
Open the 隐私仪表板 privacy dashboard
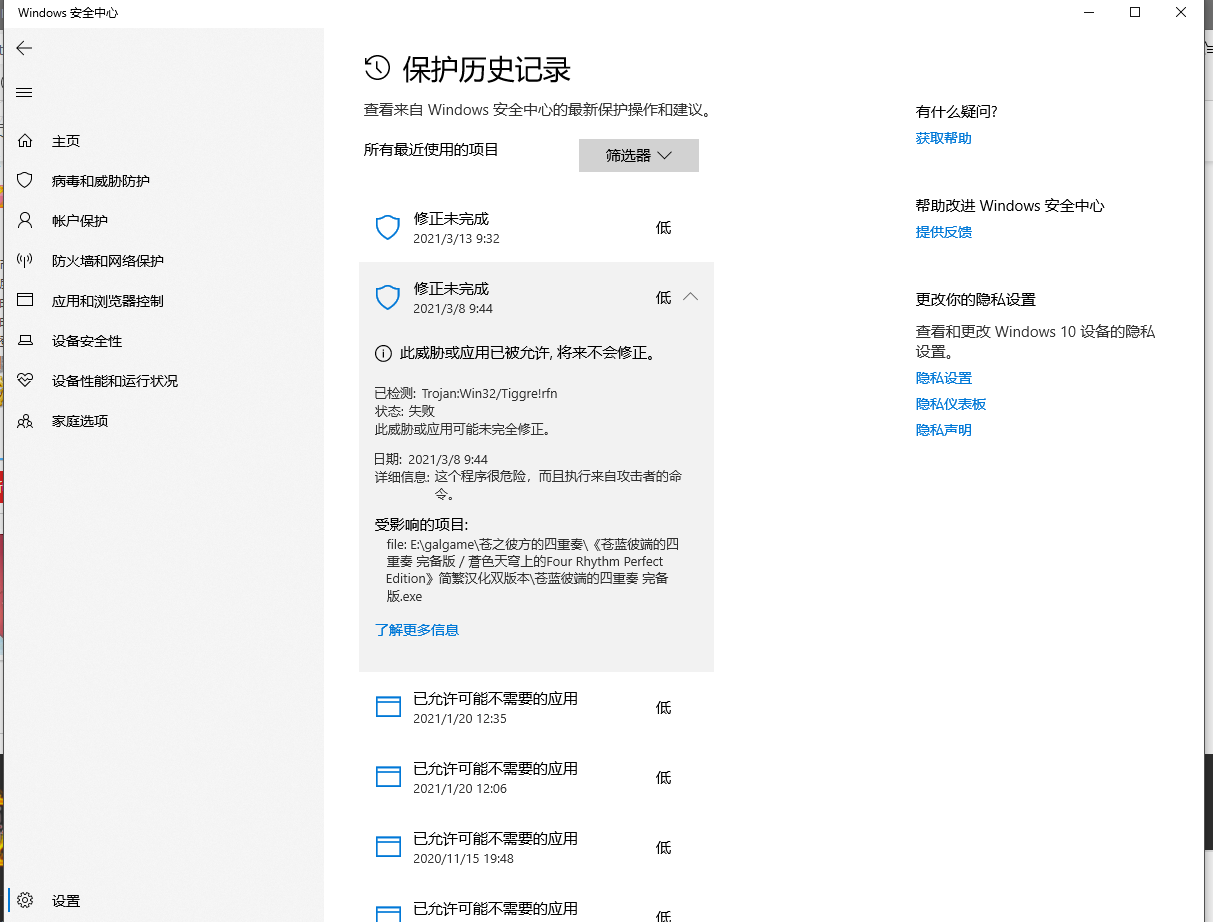951,404
